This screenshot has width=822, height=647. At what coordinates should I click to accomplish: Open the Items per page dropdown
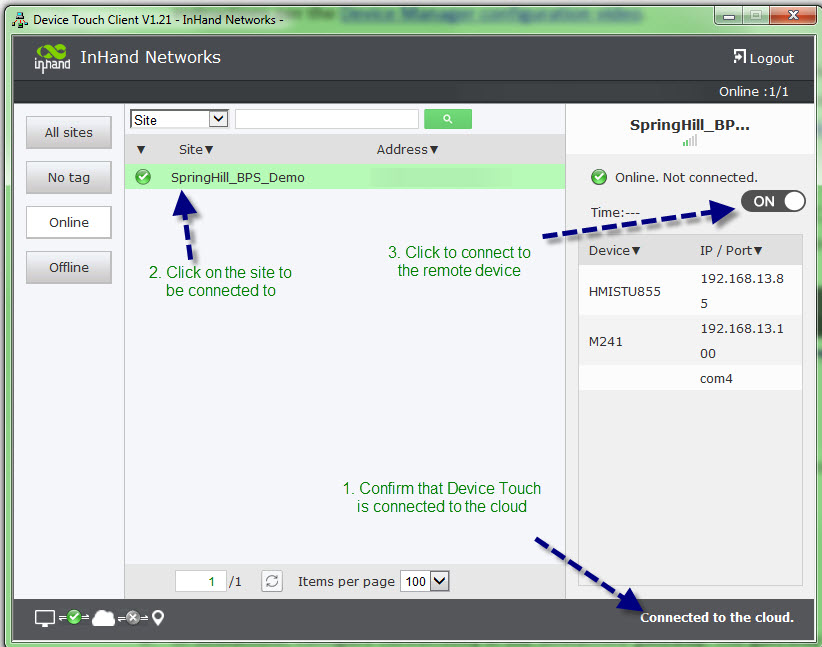click(425, 581)
